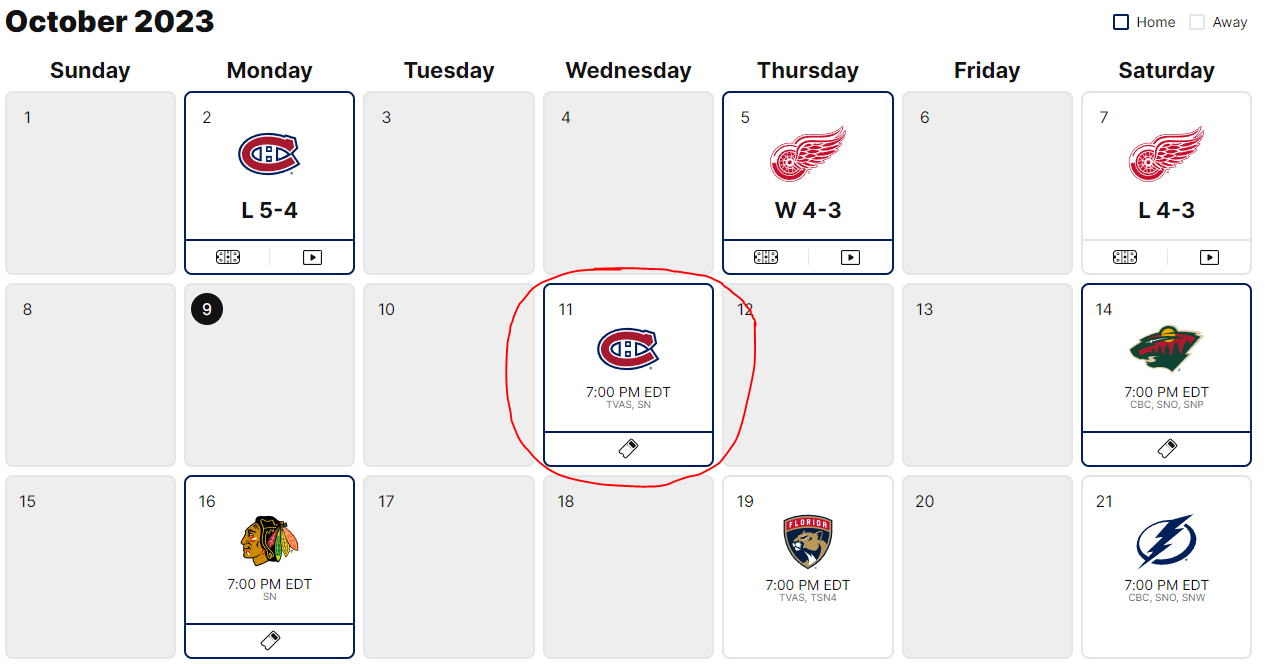This screenshot has width=1269, height=664.
Task: Play the October 2 game video highlights
Action: point(312,257)
